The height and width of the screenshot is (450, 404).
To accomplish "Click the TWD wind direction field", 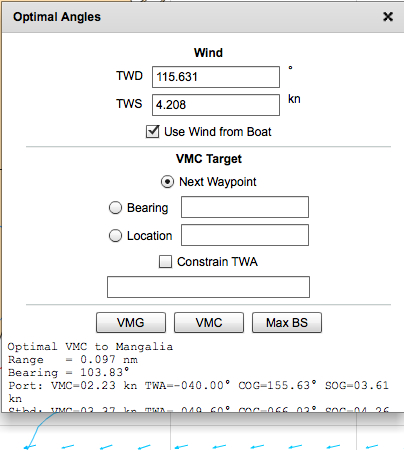I will (x=216, y=77).
